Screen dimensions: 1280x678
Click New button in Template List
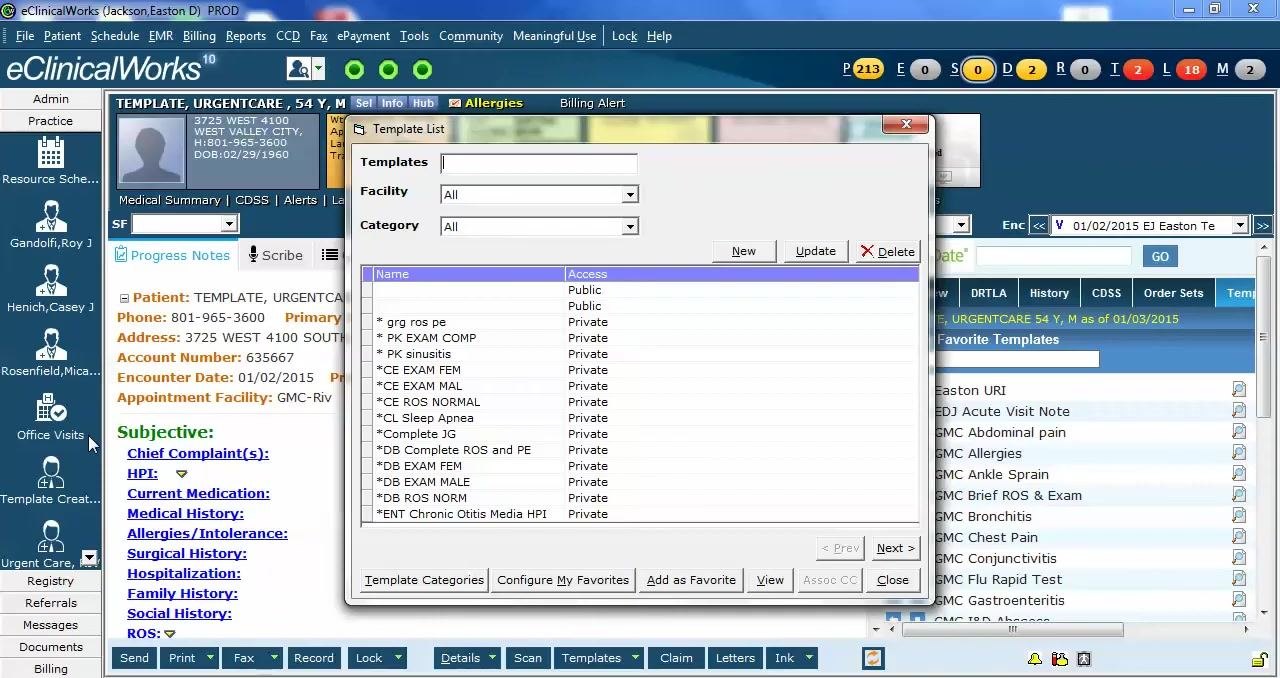pyautogui.click(x=744, y=251)
